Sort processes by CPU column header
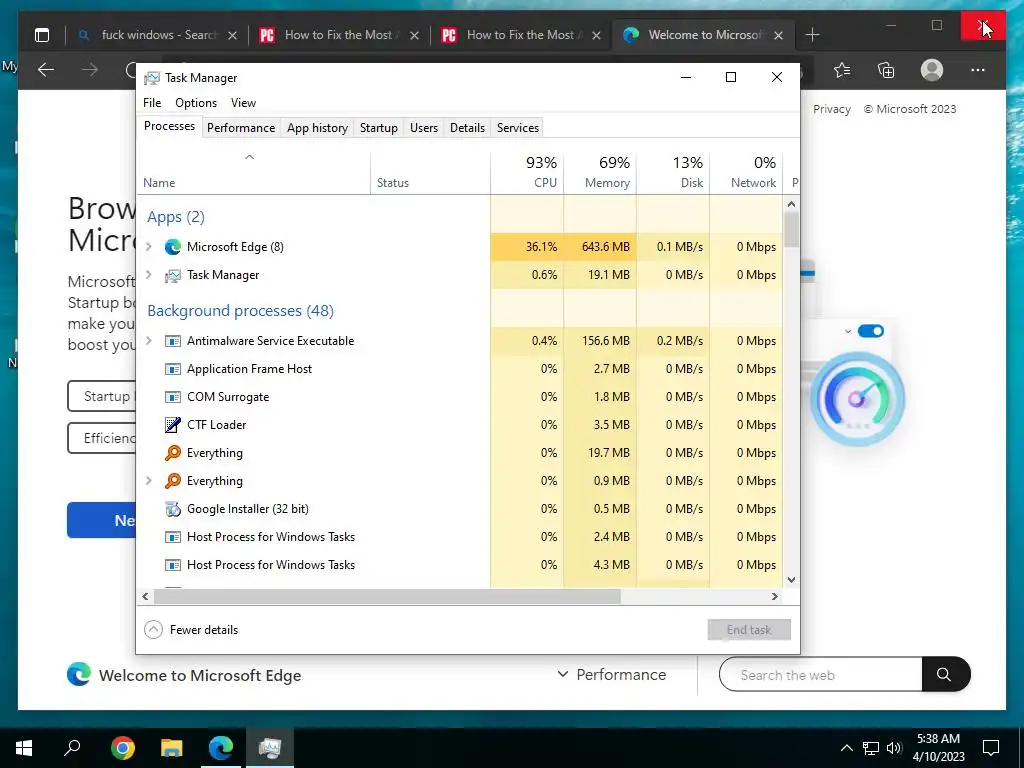1024x768 pixels. pos(527,172)
